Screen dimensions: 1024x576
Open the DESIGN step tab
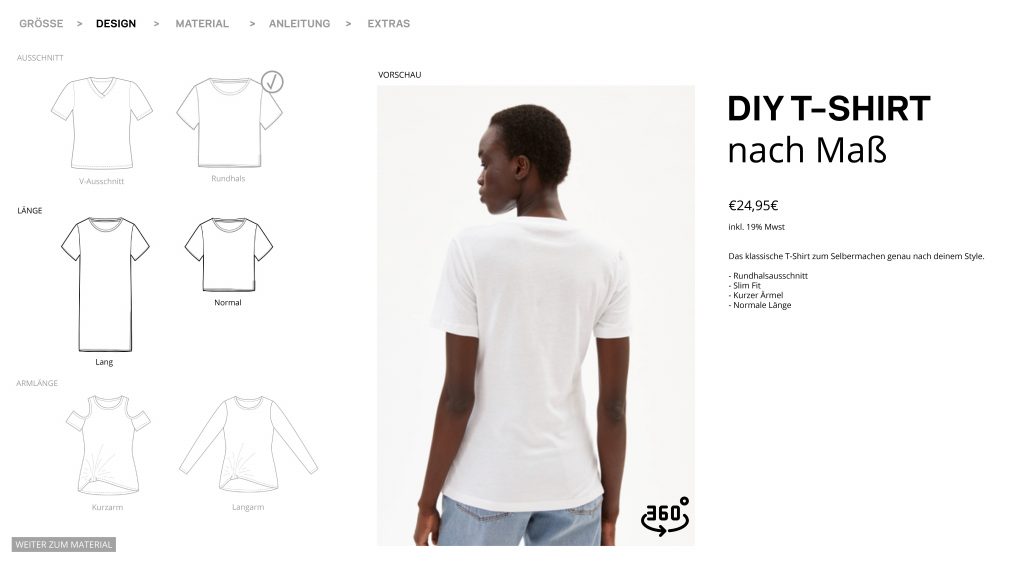pyautogui.click(x=116, y=24)
